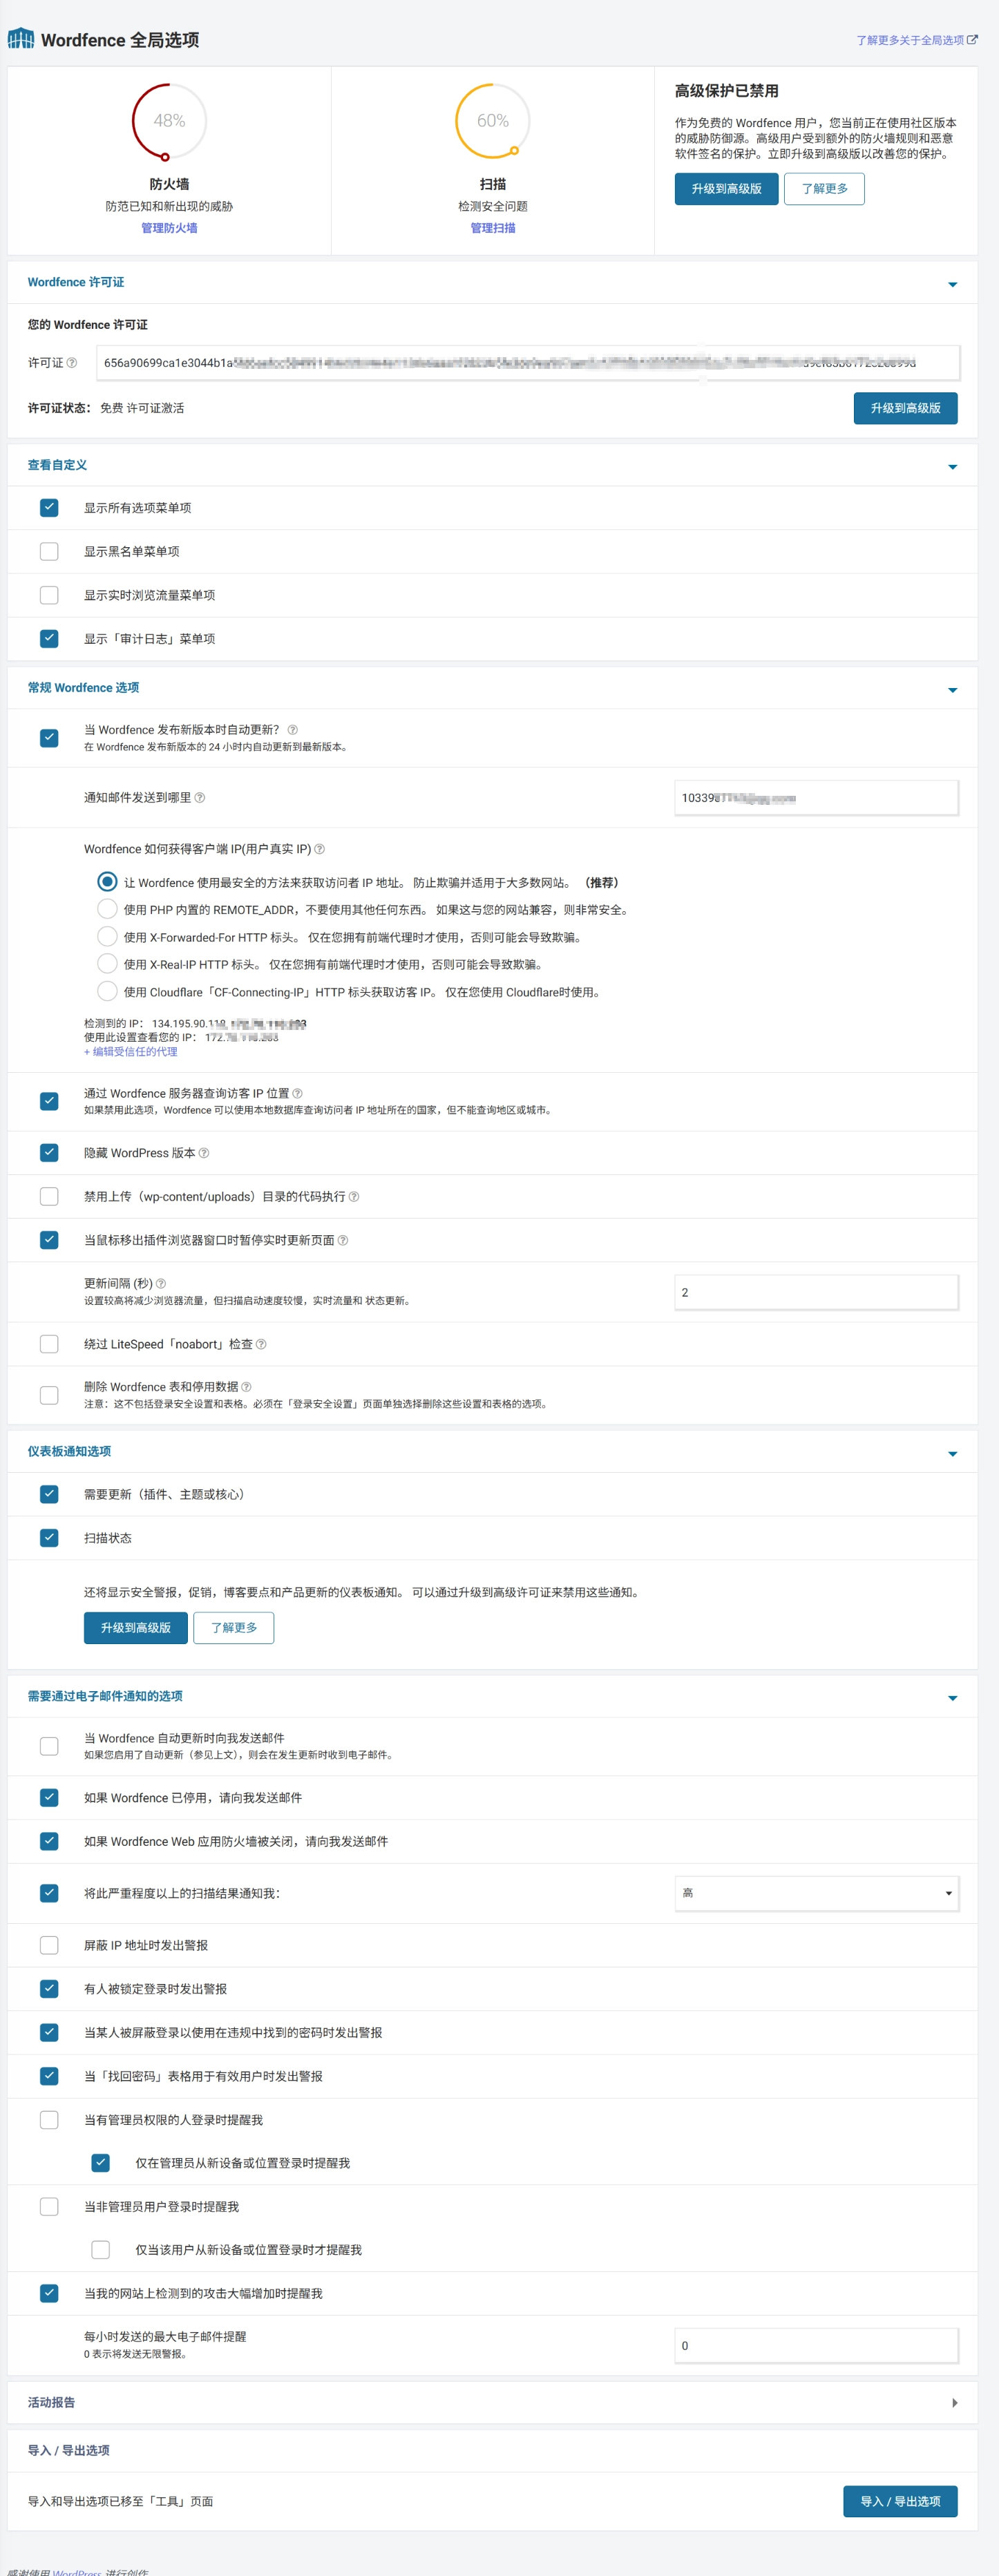Collapse the 查看自定义 section arrow
This screenshot has width=999, height=2576.
pos(952,467)
